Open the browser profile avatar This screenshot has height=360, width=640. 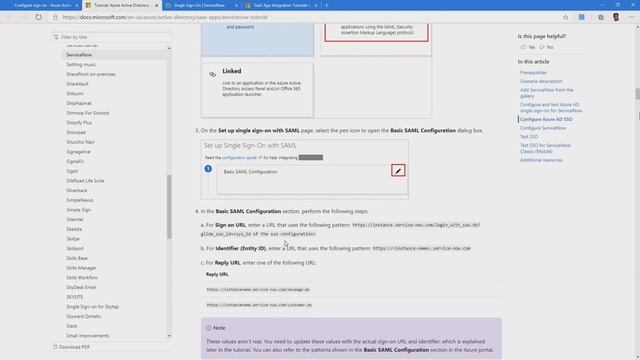(x=616, y=17)
